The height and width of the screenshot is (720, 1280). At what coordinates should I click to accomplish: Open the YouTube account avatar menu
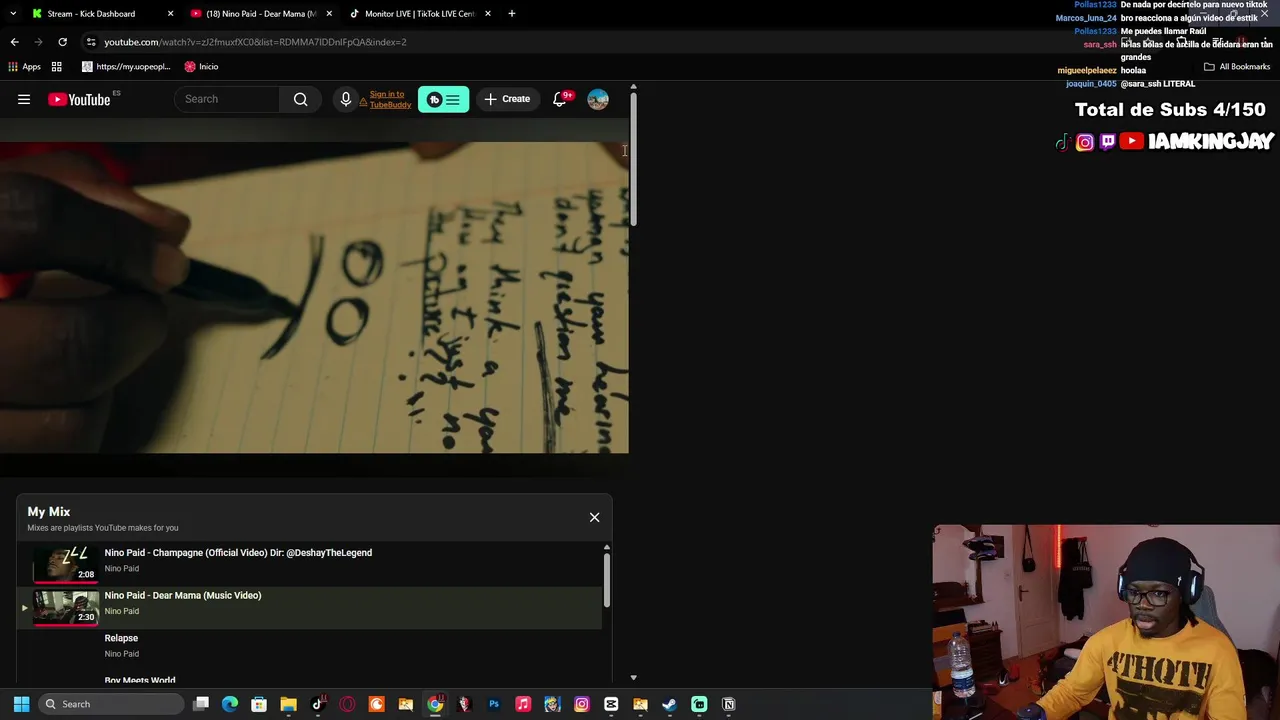[x=598, y=99]
